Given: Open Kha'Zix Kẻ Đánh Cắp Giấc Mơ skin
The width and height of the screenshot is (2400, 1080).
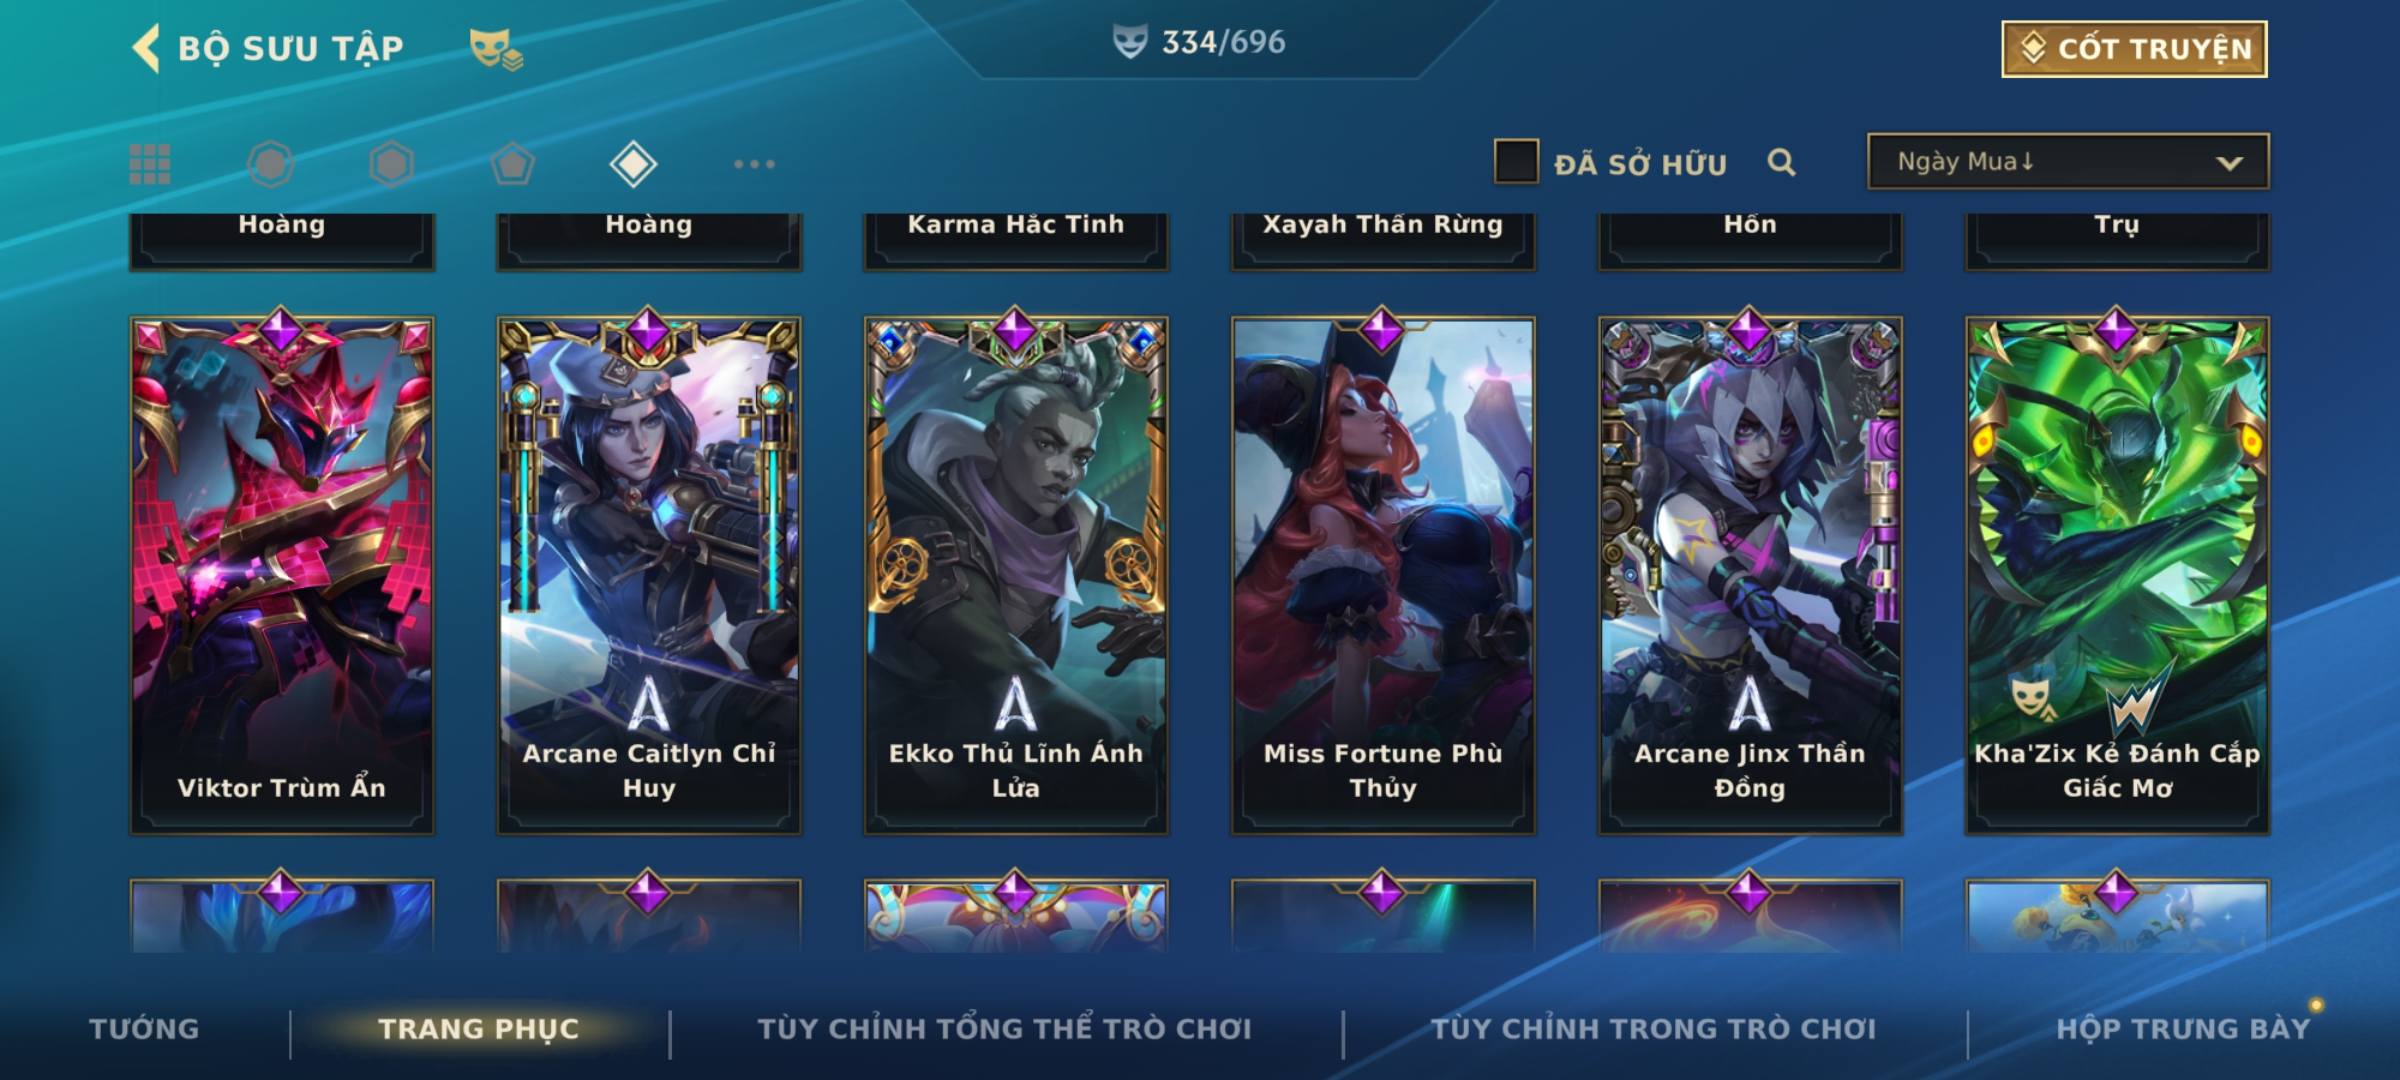Looking at the screenshot, I should point(2117,575).
